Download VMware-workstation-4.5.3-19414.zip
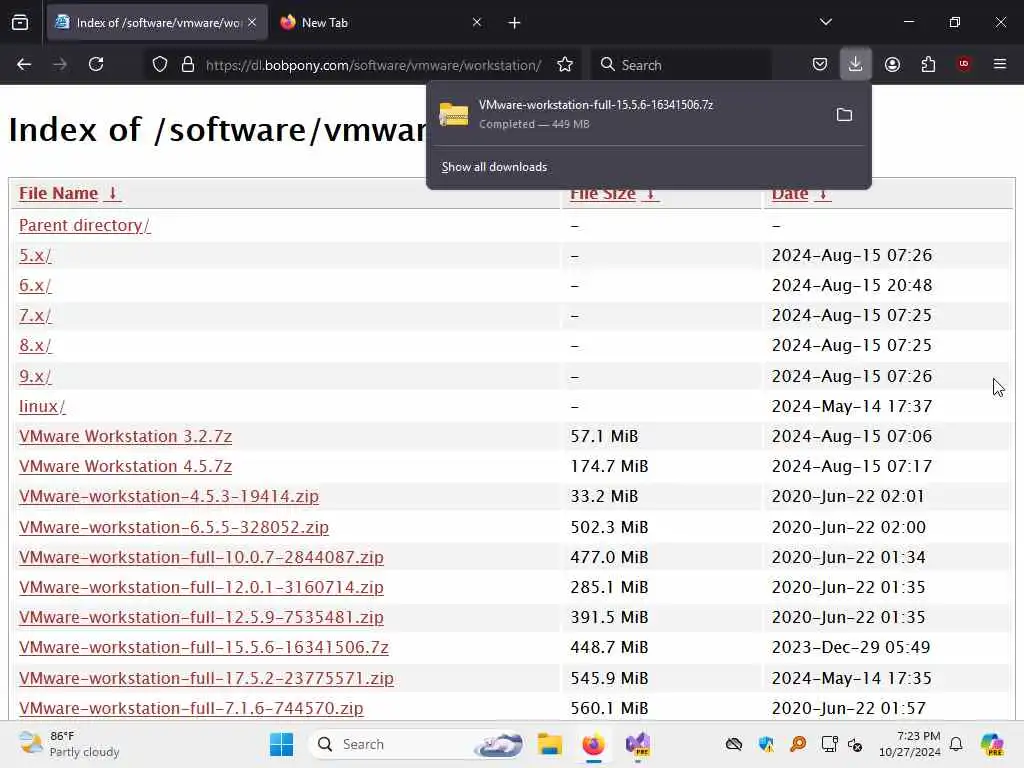Screen dimensions: 1024x768 tap(168, 496)
